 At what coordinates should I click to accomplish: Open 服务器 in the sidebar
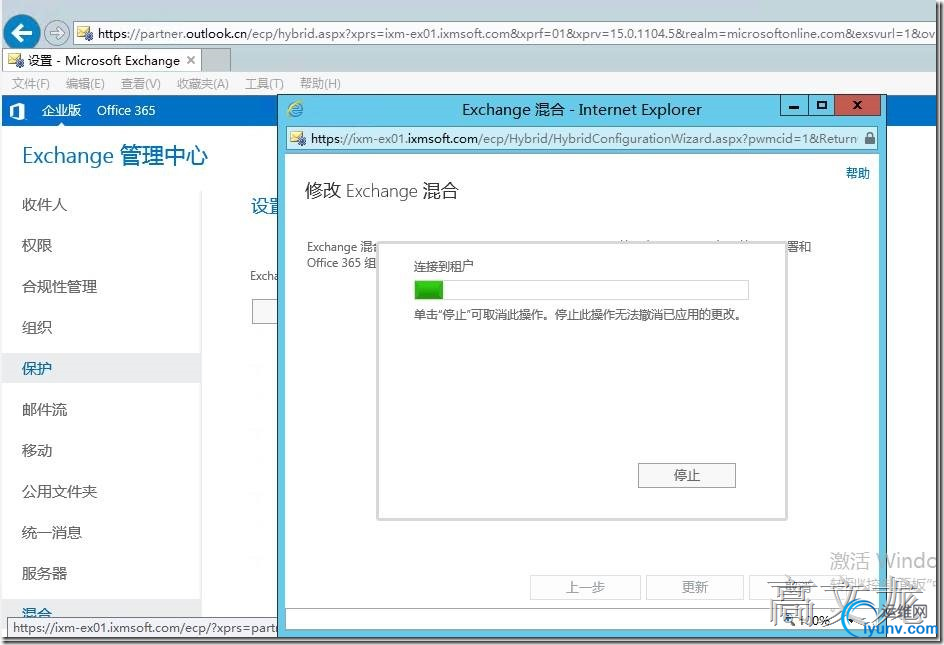pyautogui.click(x=44, y=573)
